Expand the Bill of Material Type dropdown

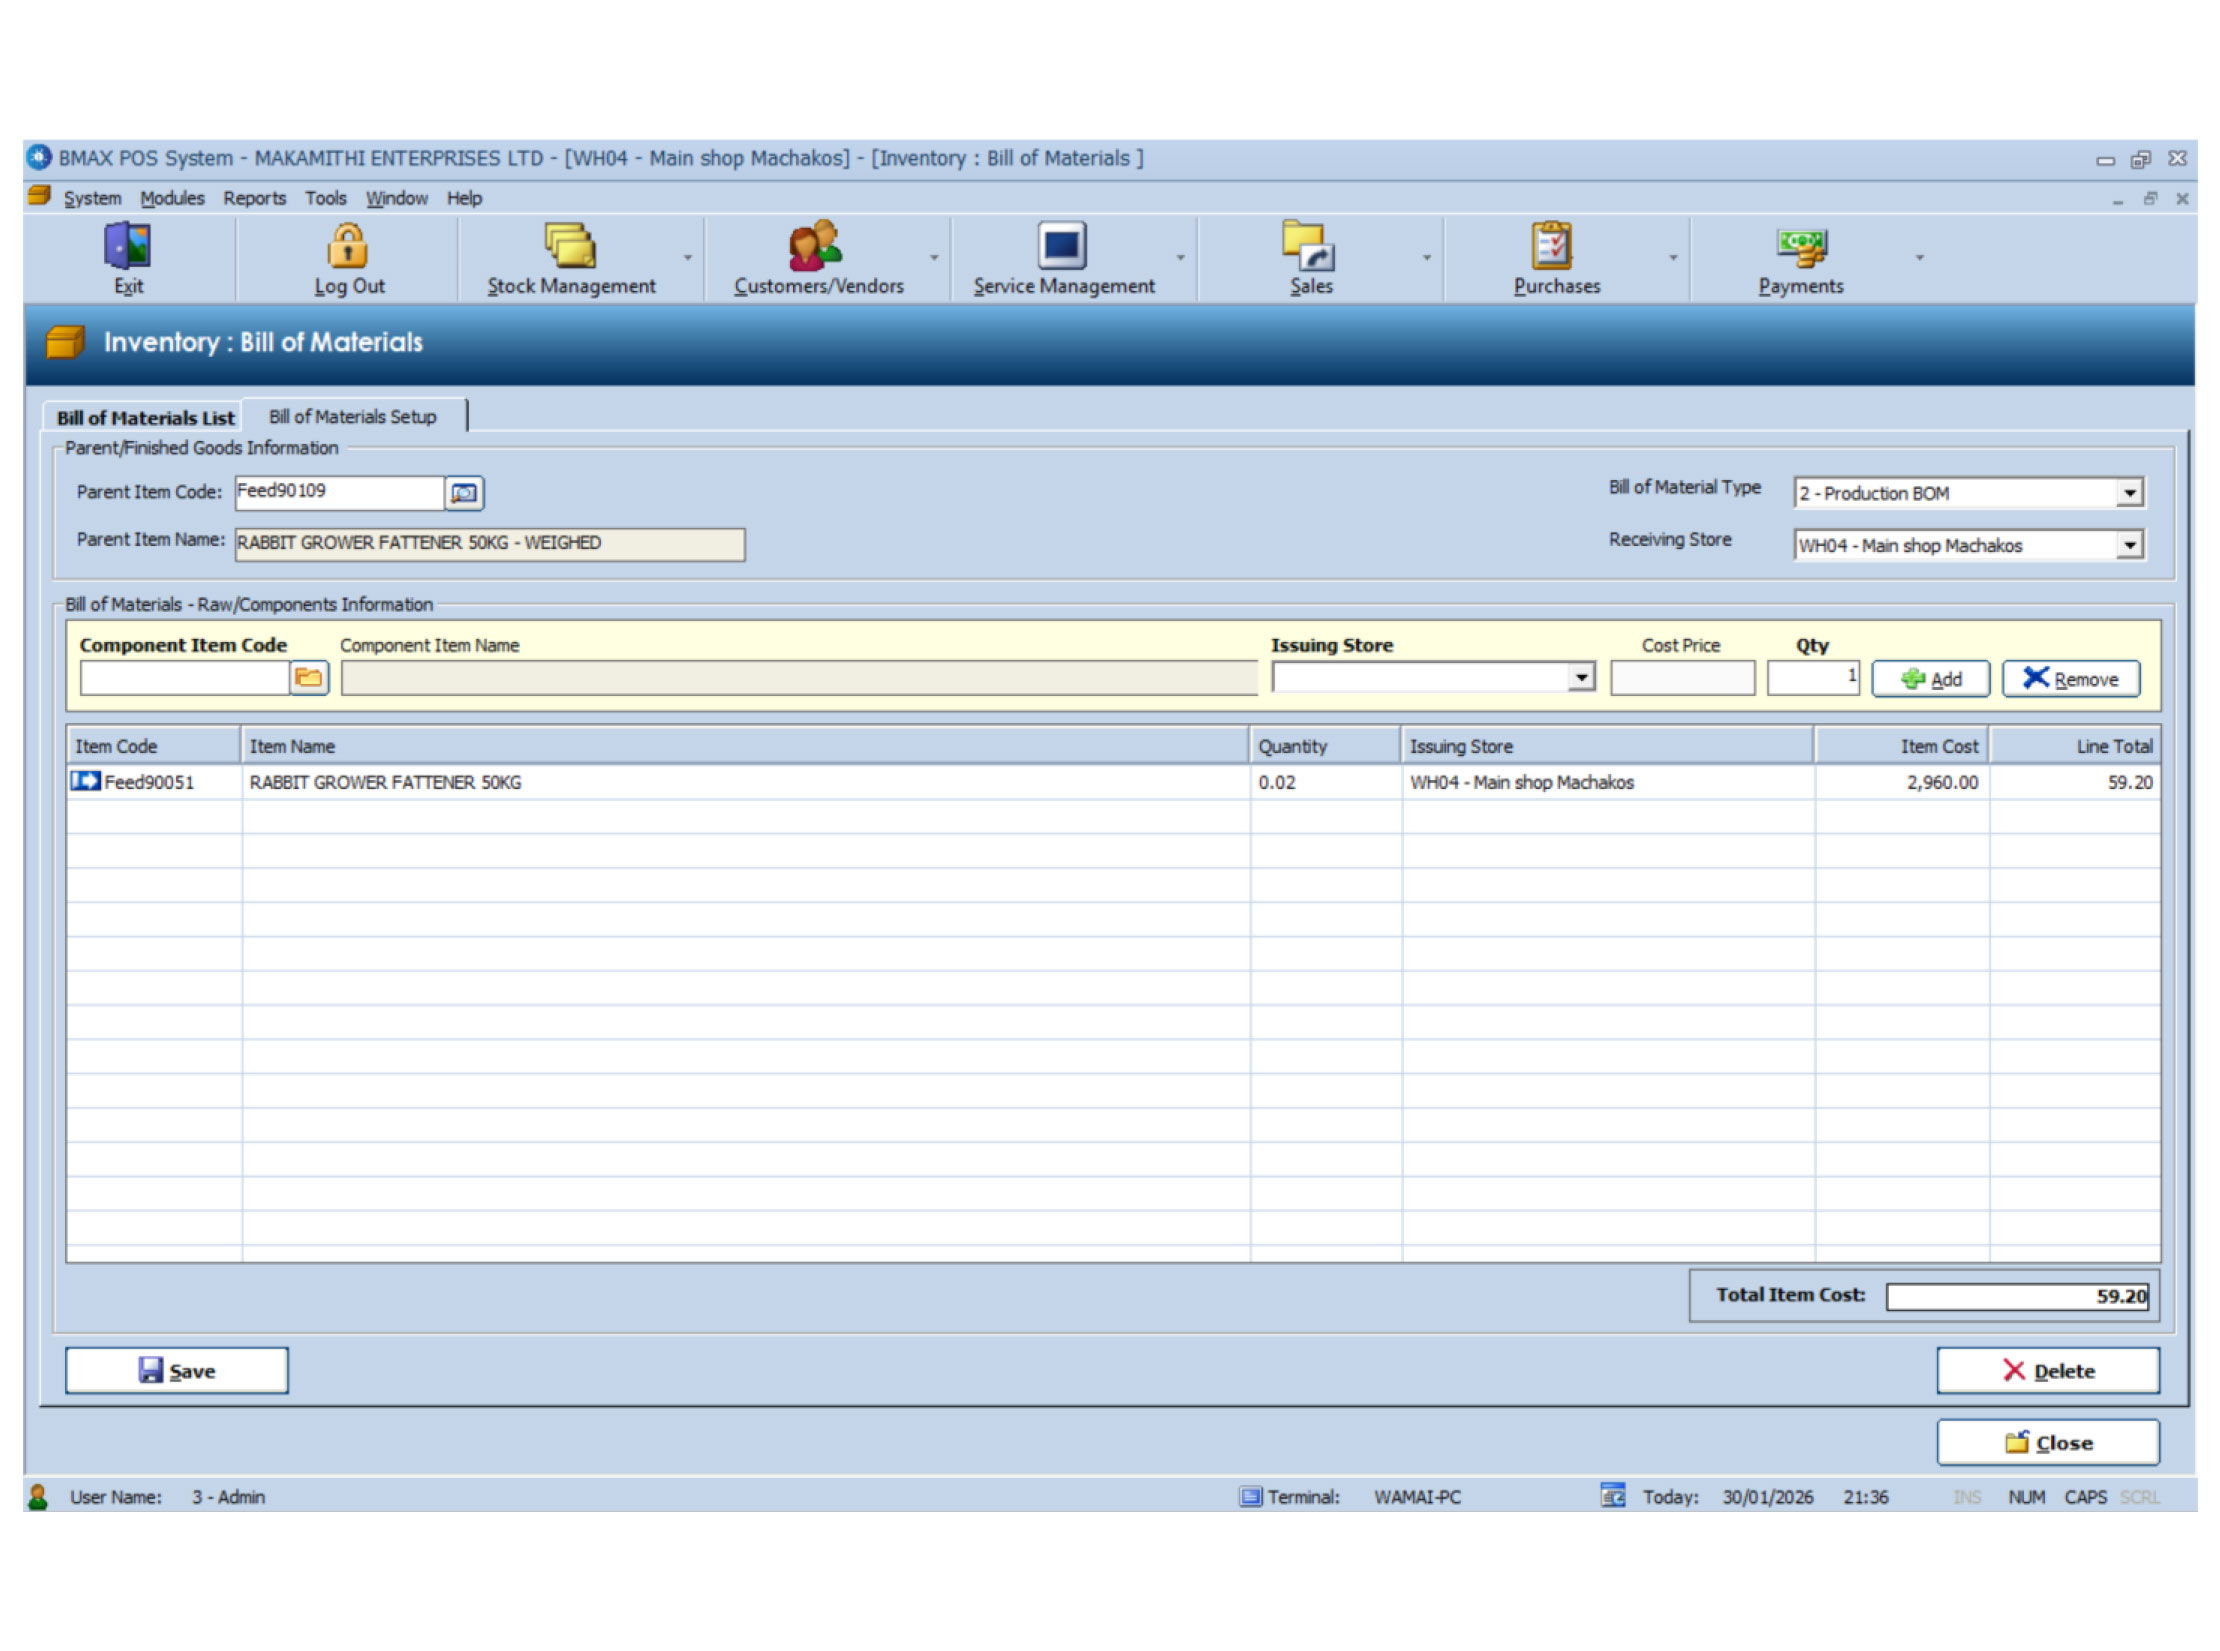(x=2129, y=493)
